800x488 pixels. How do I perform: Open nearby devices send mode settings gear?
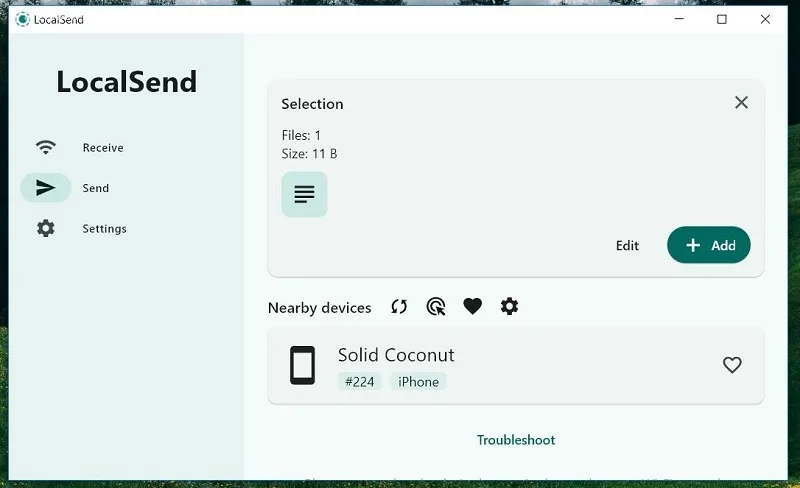pyautogui.click(x=509, y=306)
